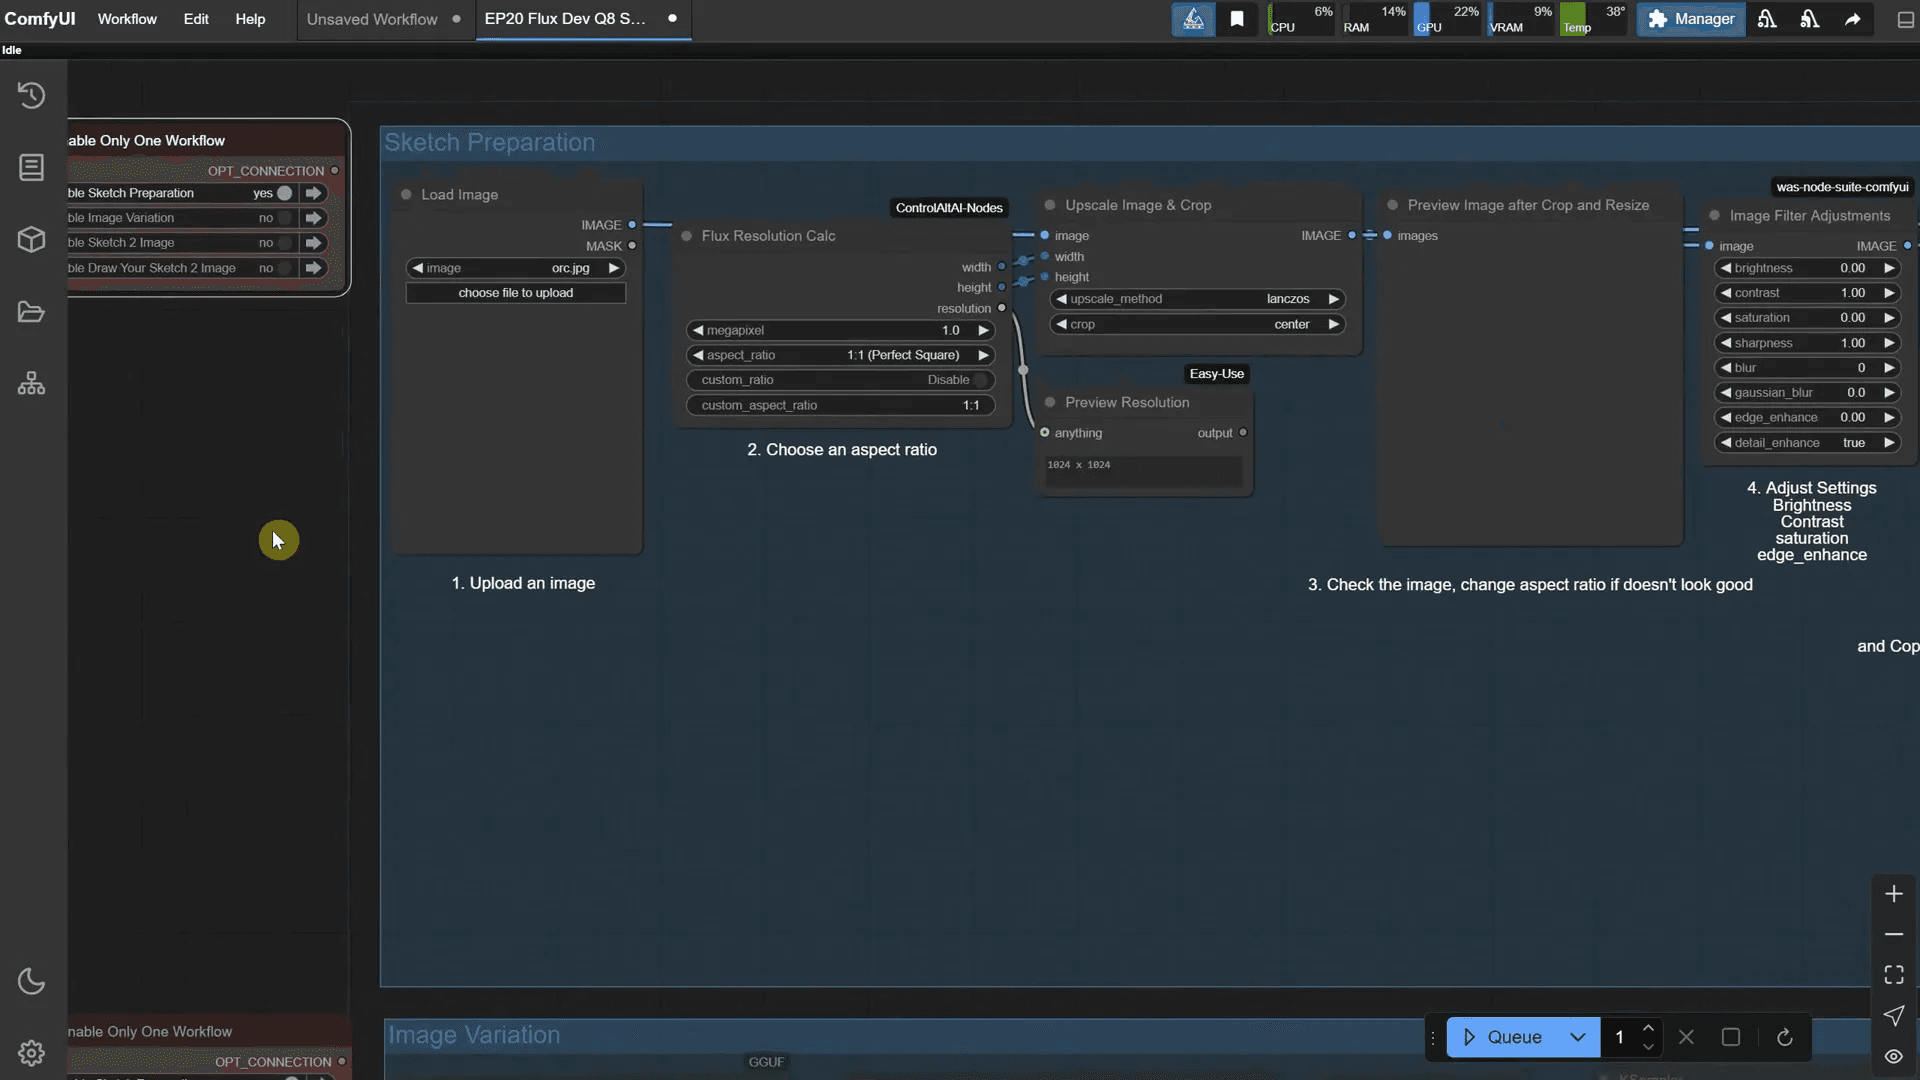1920x1080 pixels.
Task: Adjust the contrast 1.00 slider
Action: coord(1806,293)
